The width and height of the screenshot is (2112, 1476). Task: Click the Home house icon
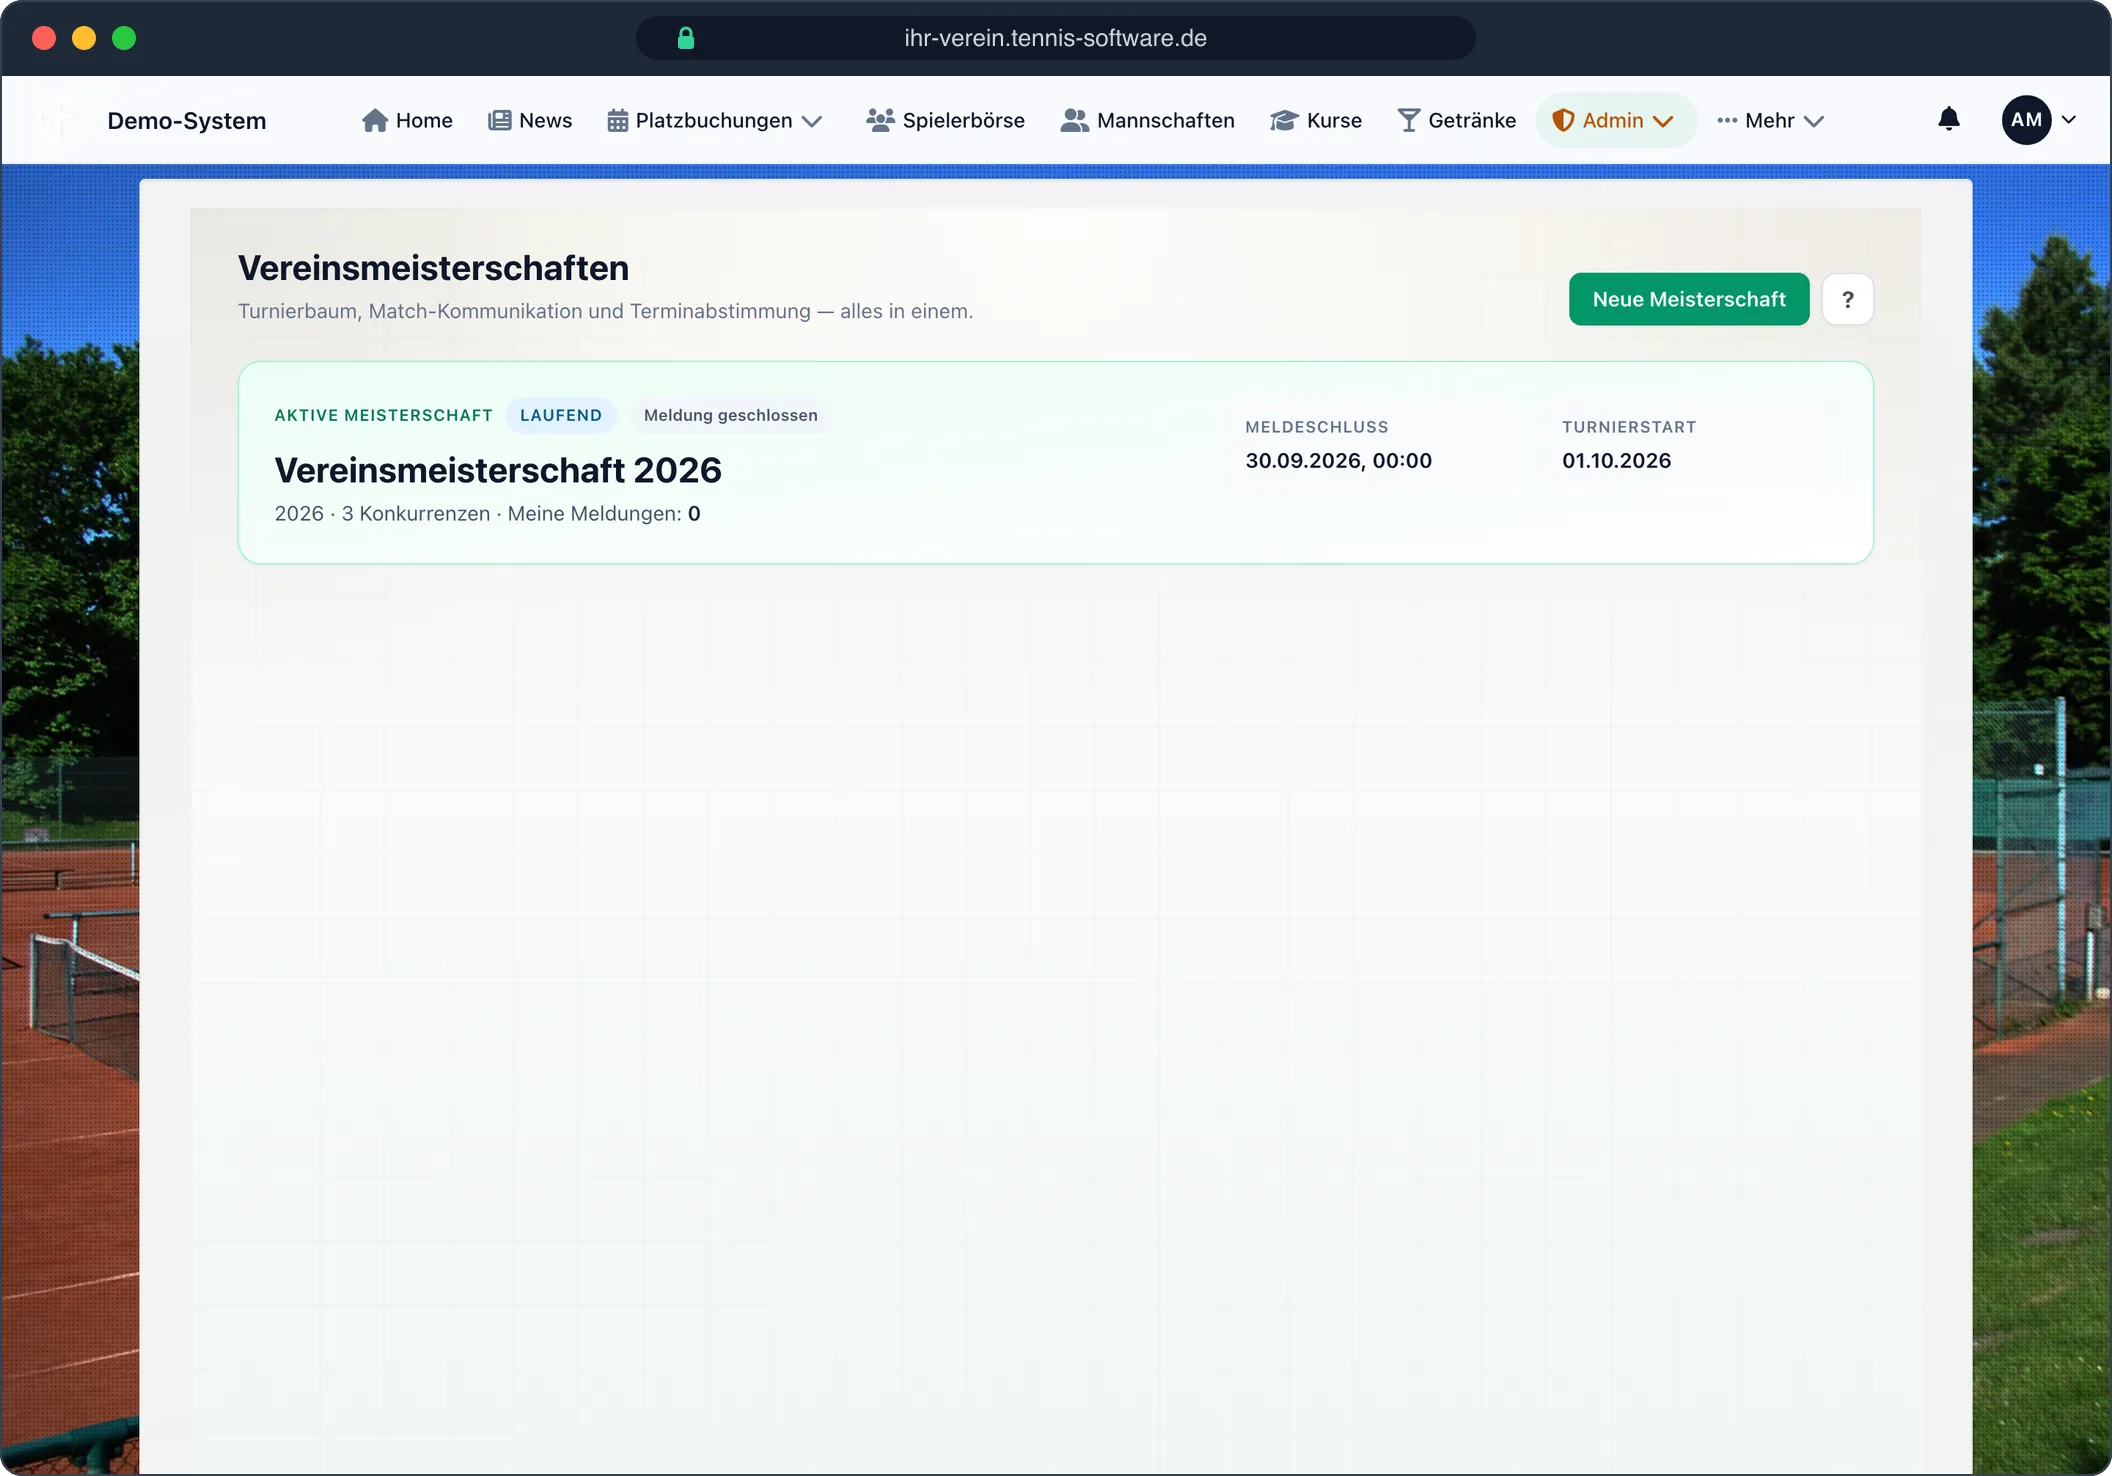(375, 121)
